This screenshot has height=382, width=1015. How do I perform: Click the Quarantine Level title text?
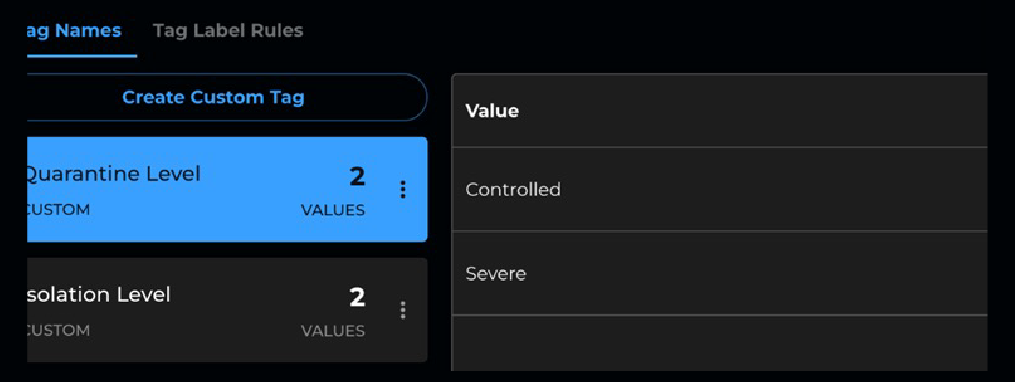click(114, 174)
